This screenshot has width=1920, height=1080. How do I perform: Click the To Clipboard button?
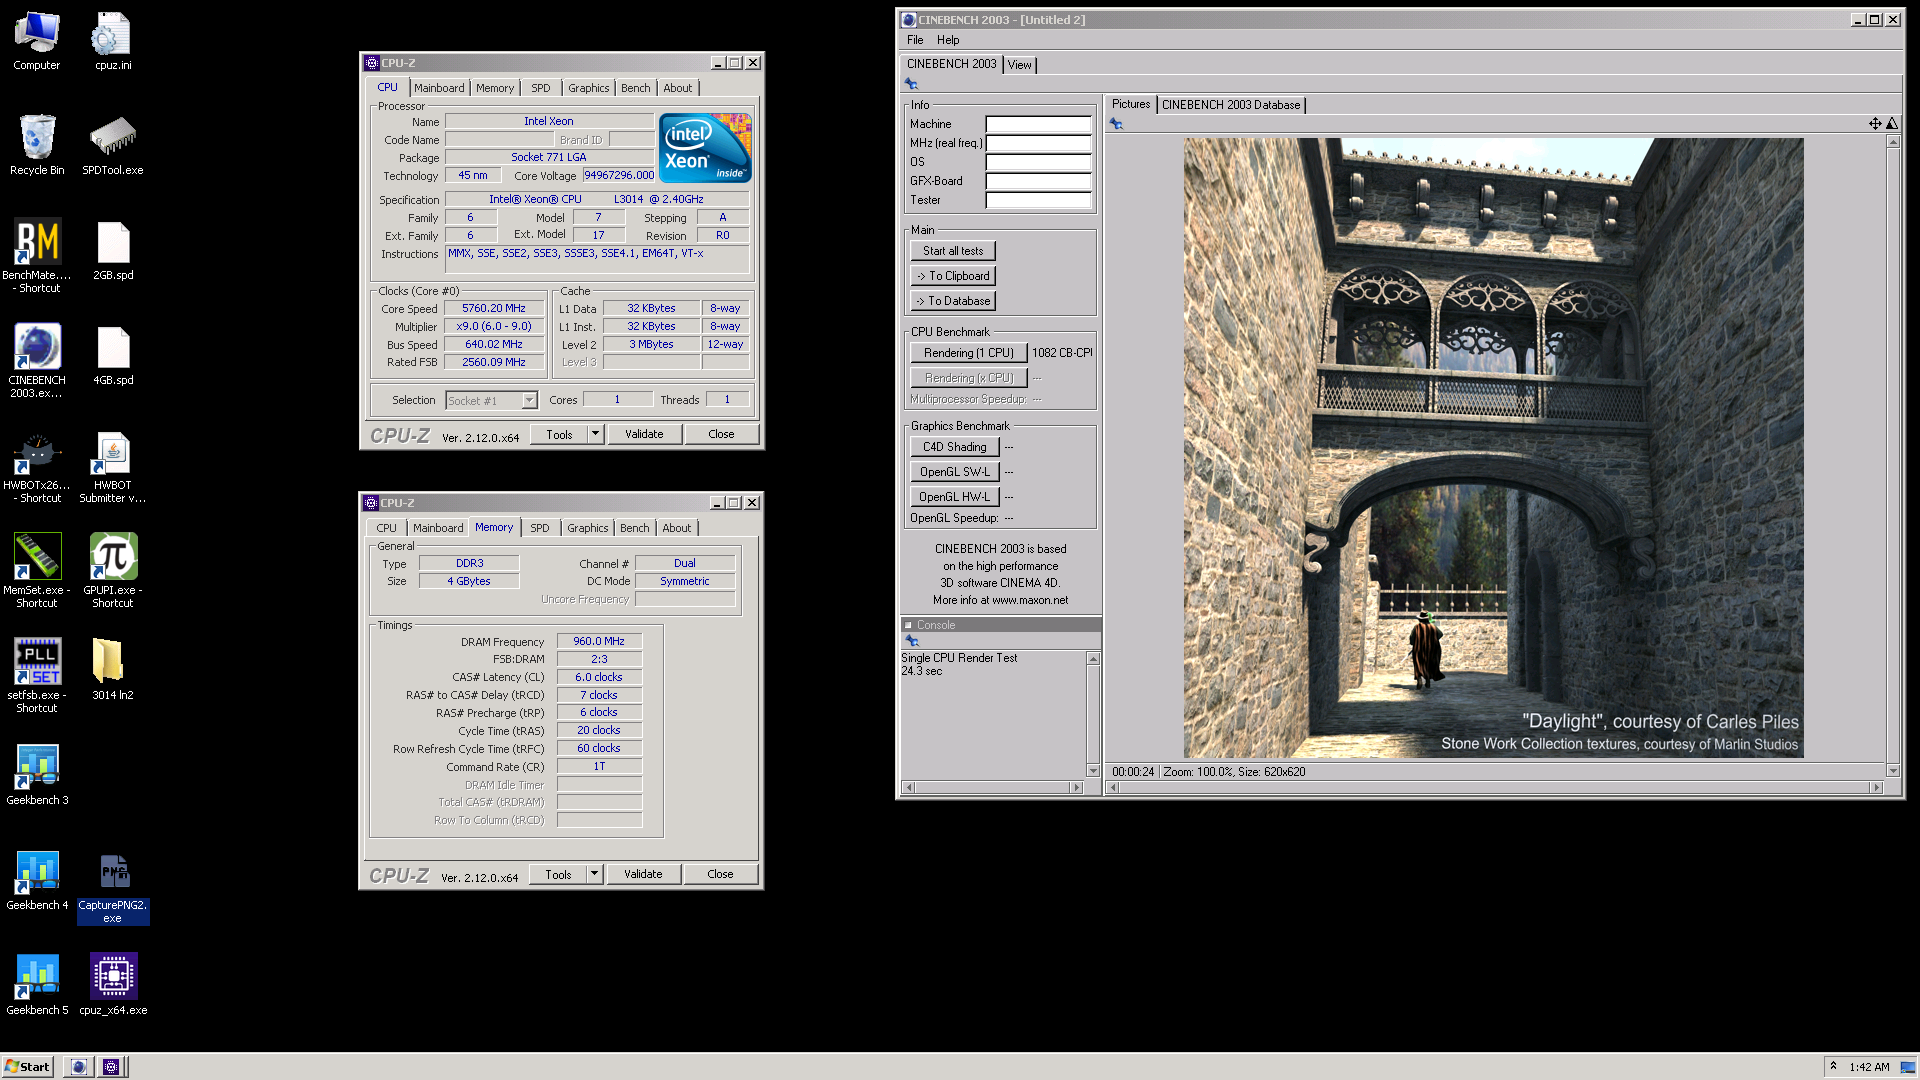[x=953, y=276]
